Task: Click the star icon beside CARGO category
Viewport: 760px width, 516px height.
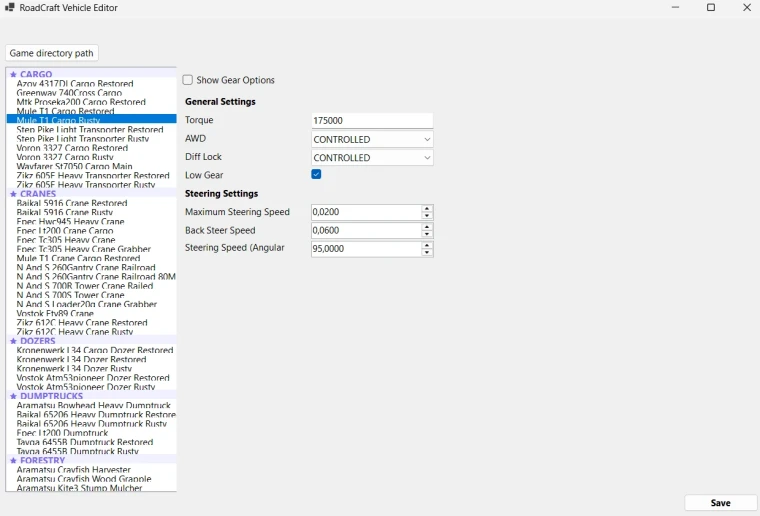Action: 13,74
